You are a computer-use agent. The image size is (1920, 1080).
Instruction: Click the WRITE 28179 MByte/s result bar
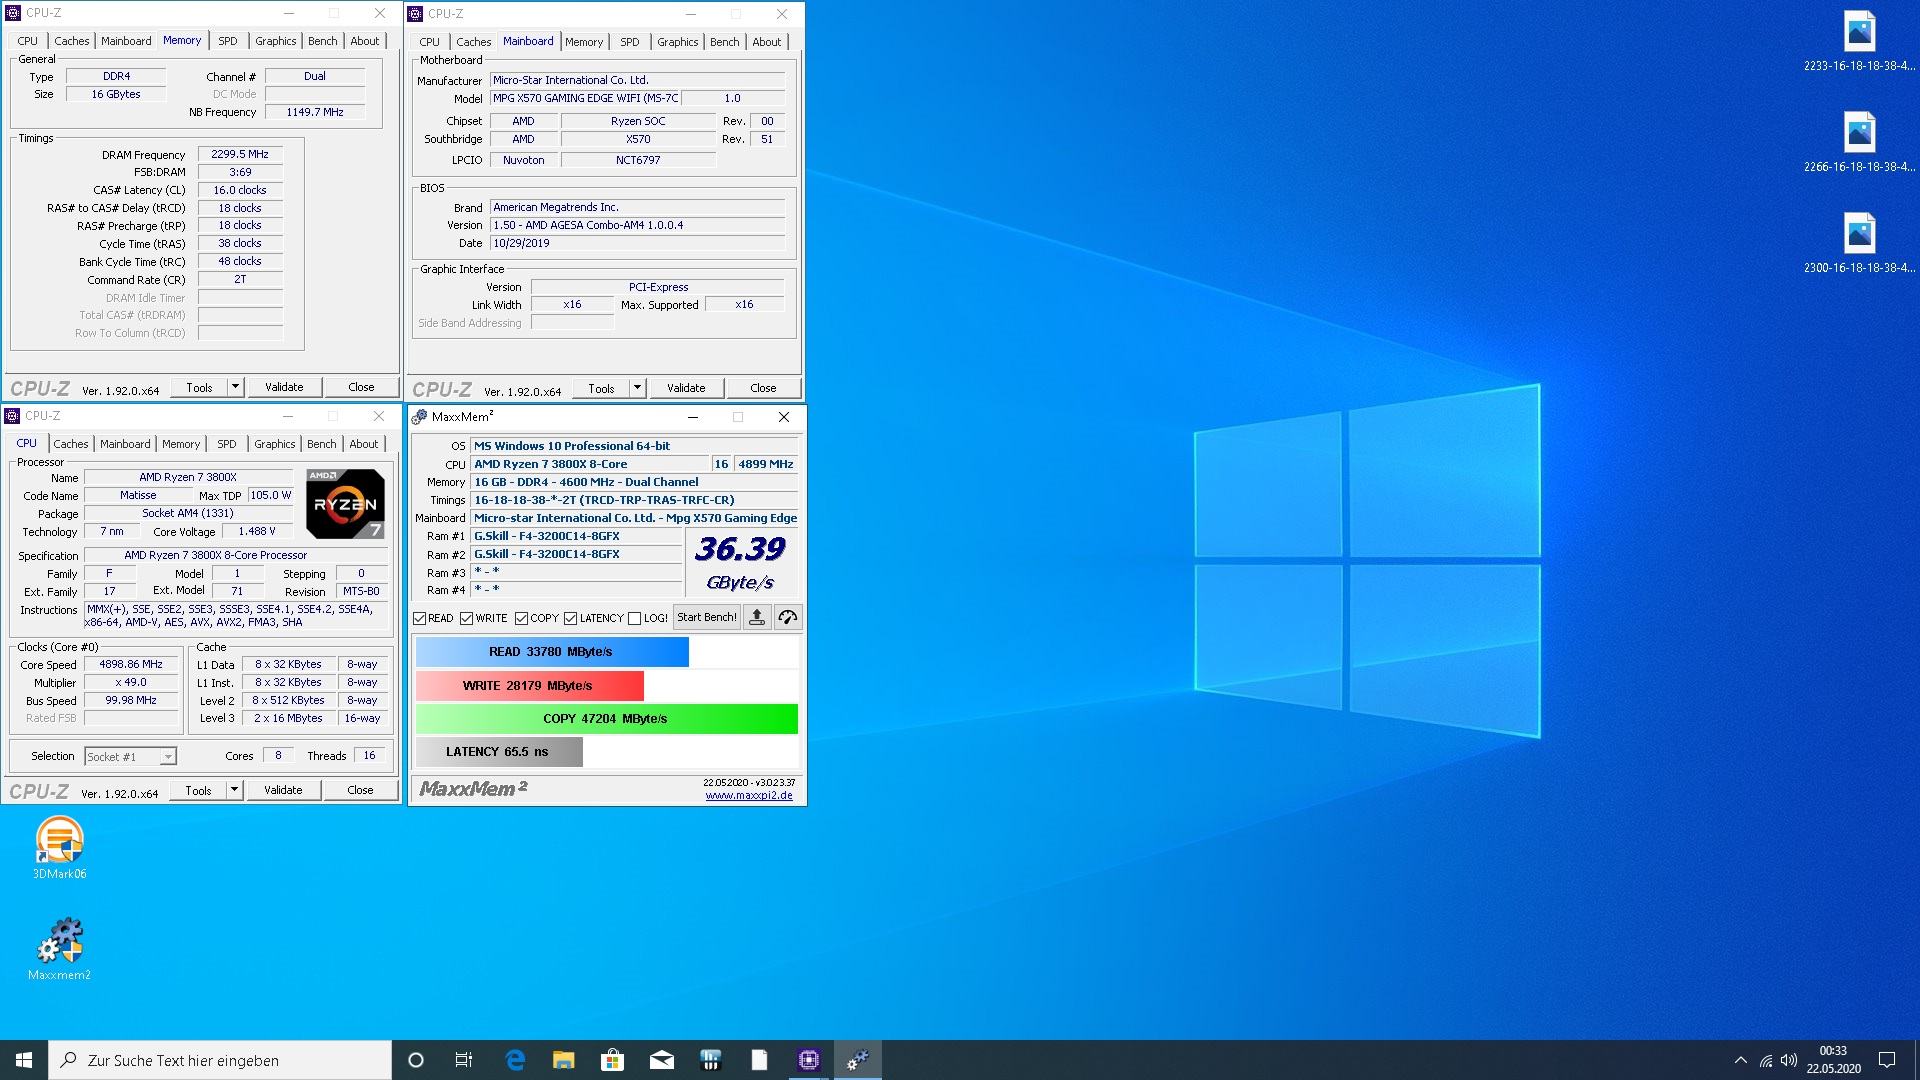(529, 686)
